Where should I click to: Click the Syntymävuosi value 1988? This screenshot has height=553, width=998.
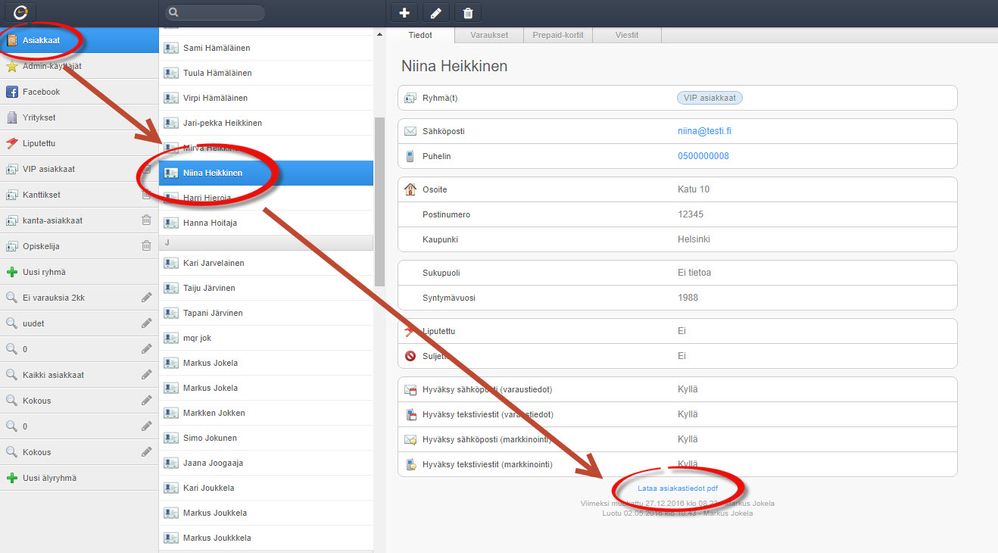pyautogui.click(x=688, y=298)
